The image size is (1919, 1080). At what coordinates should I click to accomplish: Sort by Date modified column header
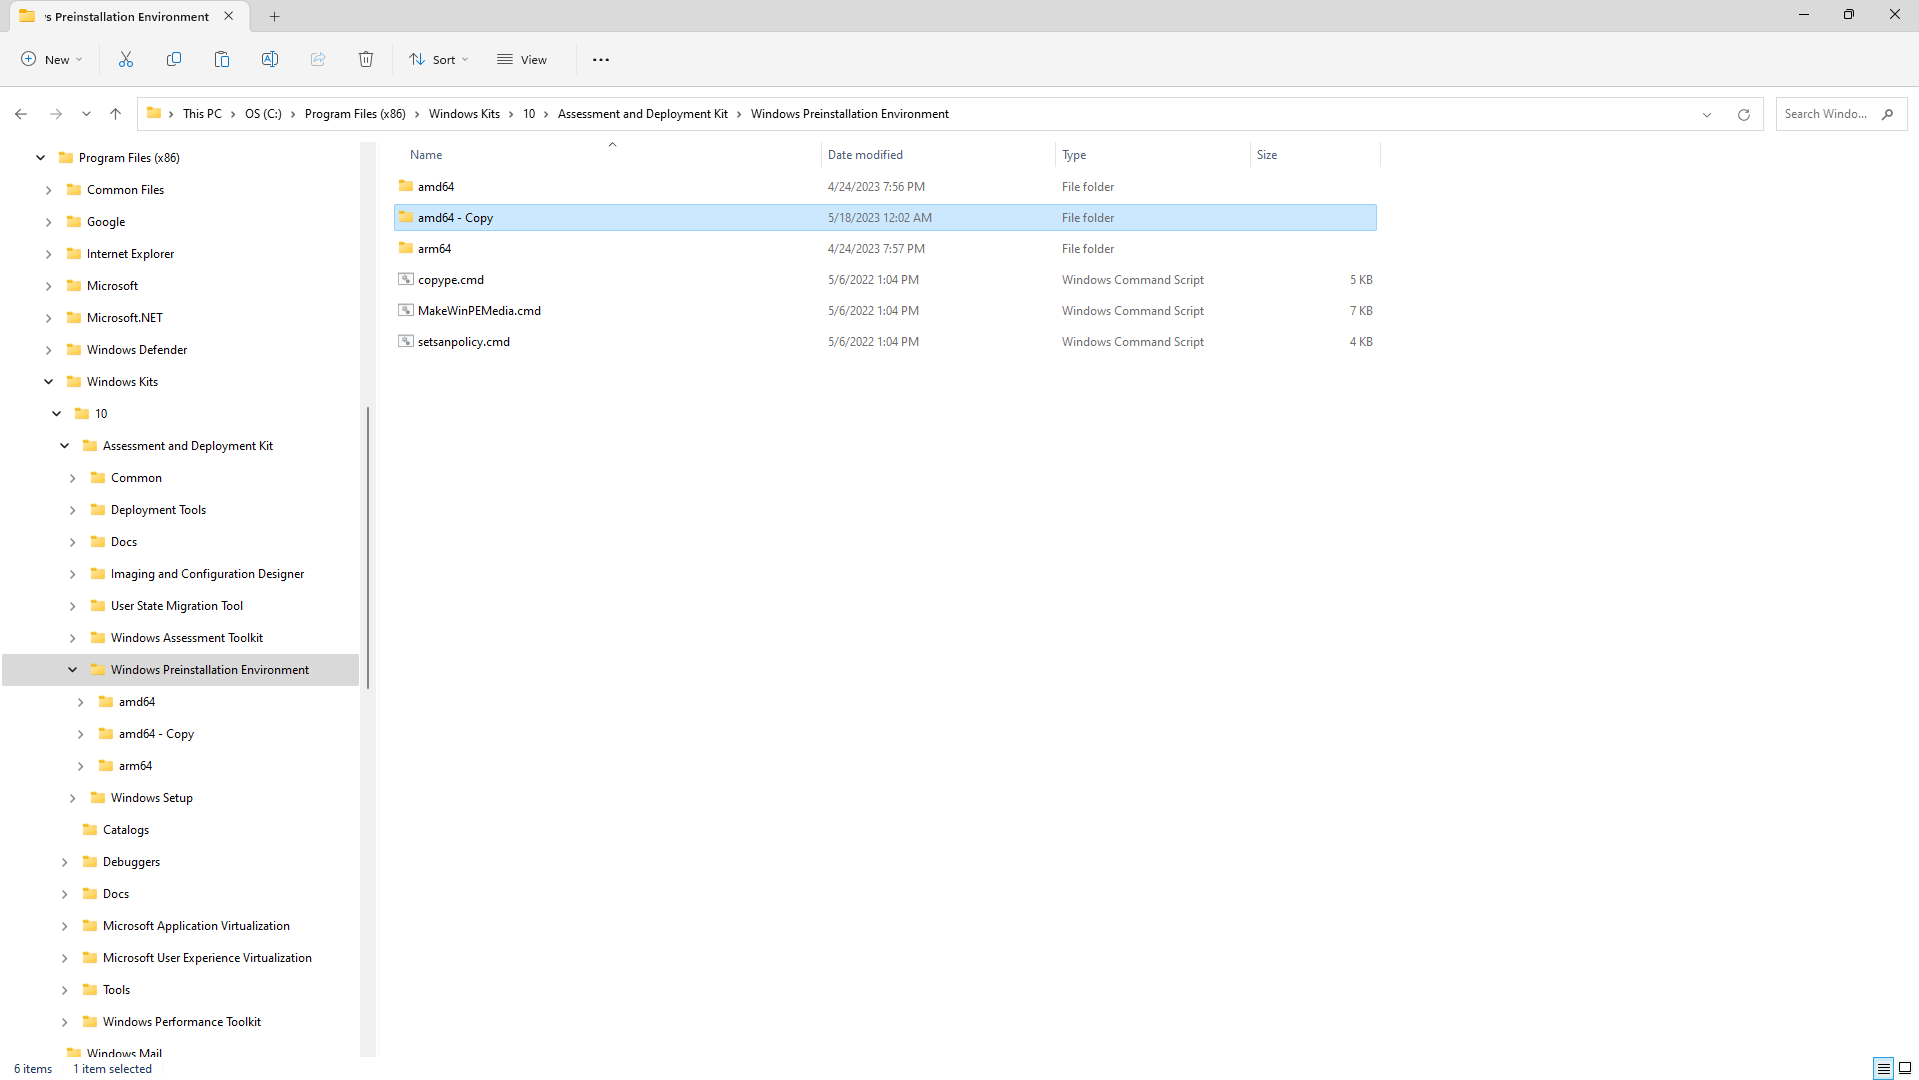(865, 155)
